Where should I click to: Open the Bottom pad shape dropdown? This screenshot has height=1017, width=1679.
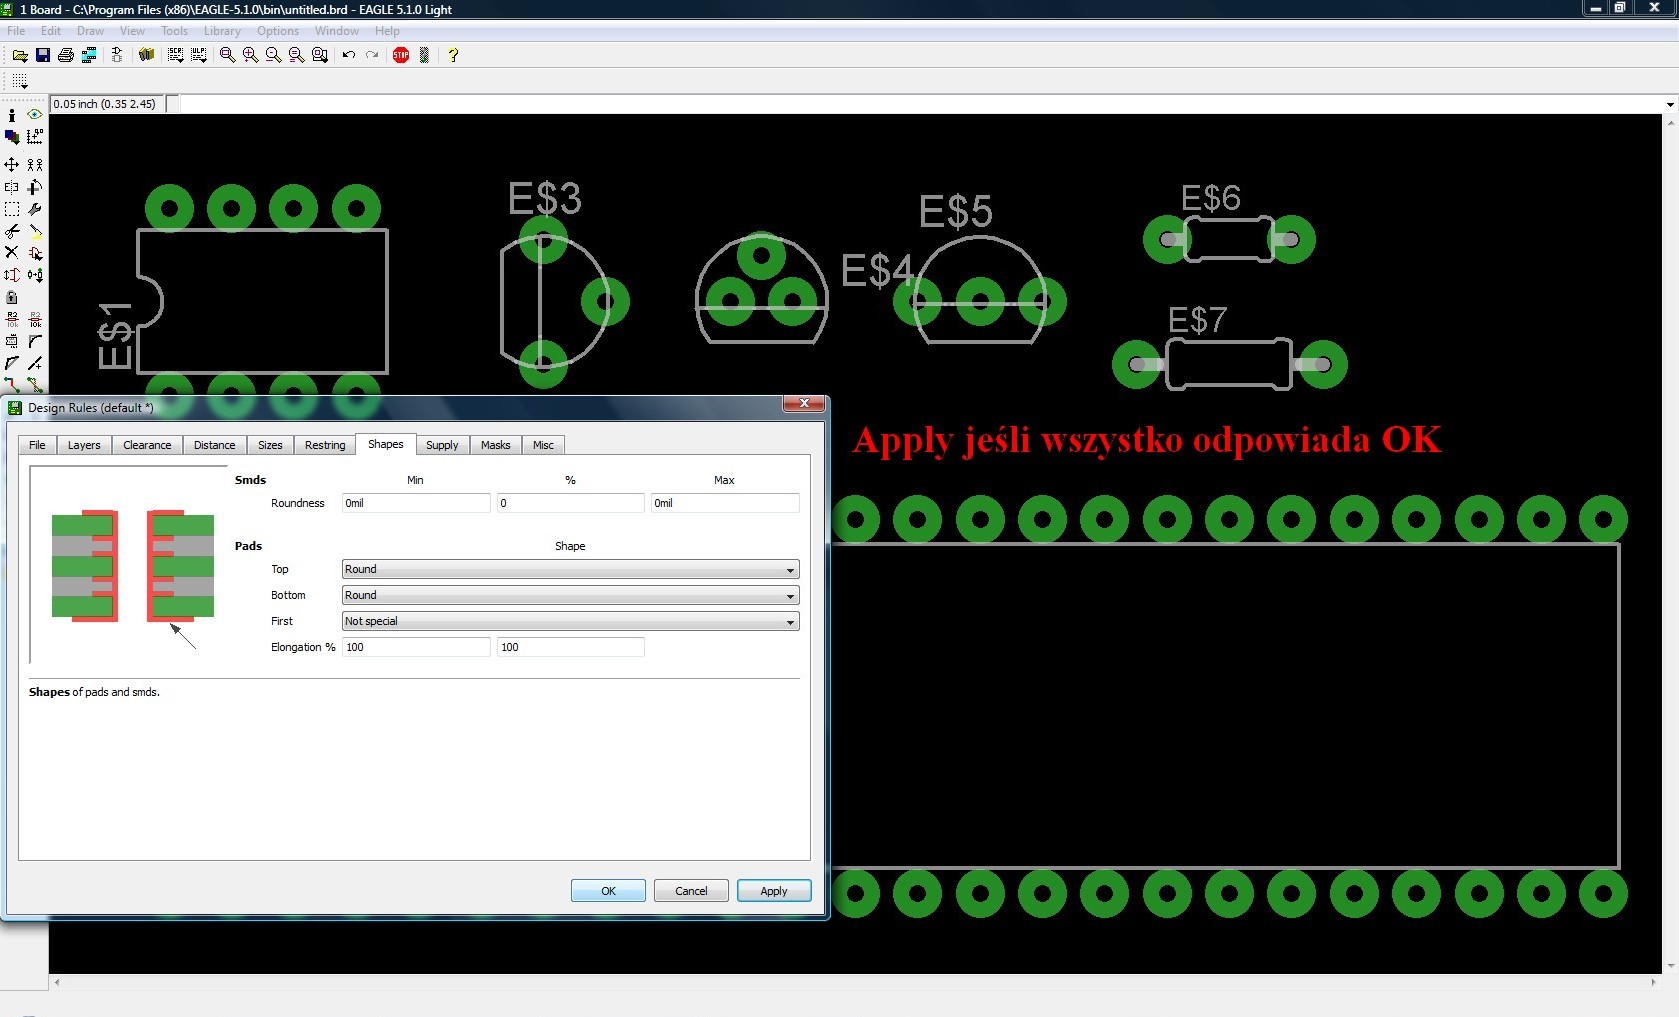[x=570, y=595]
